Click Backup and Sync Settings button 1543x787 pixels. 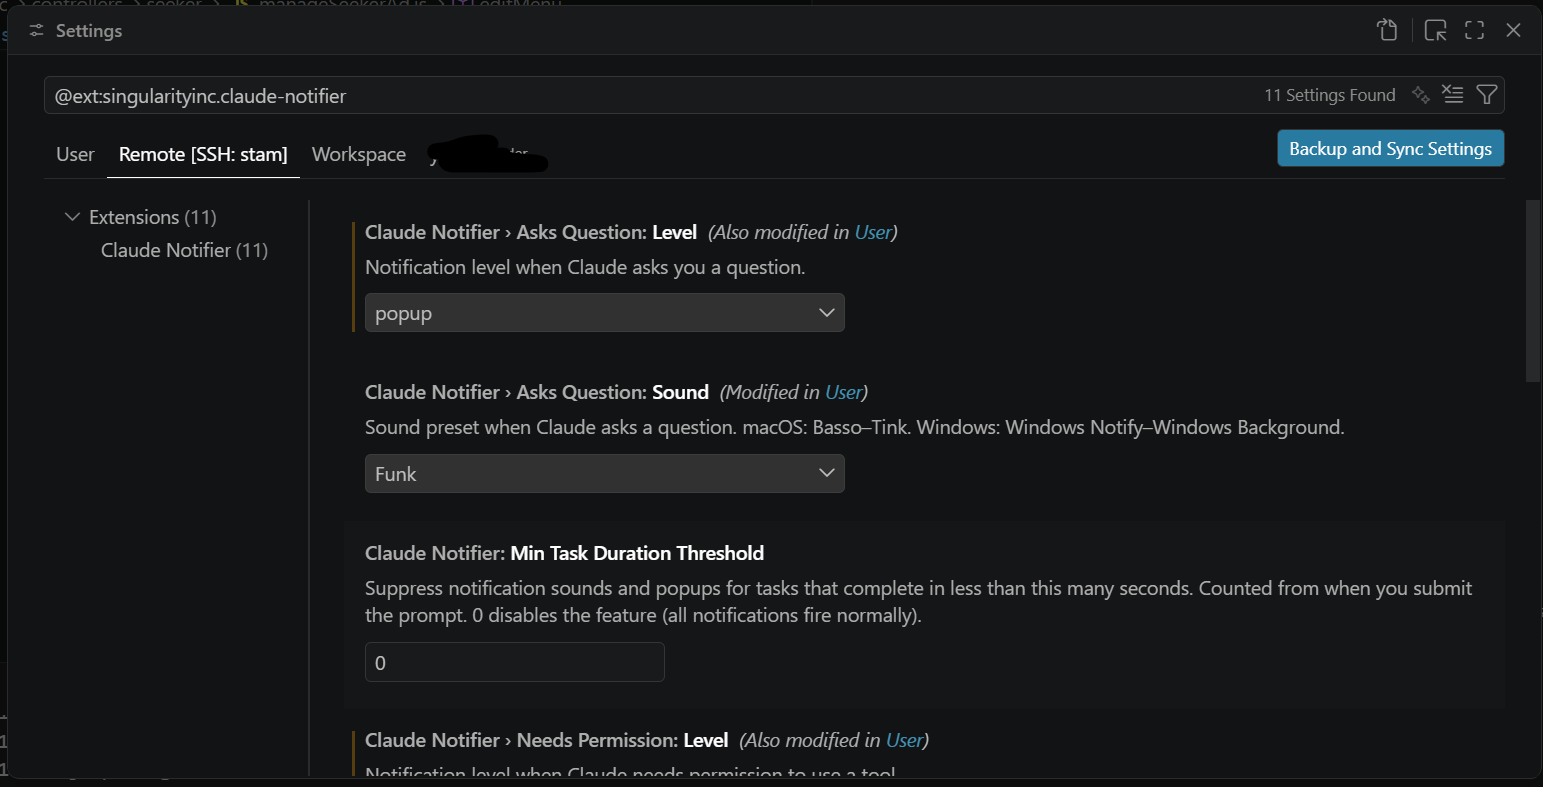pyautogui.click(x=1390, y=148)
